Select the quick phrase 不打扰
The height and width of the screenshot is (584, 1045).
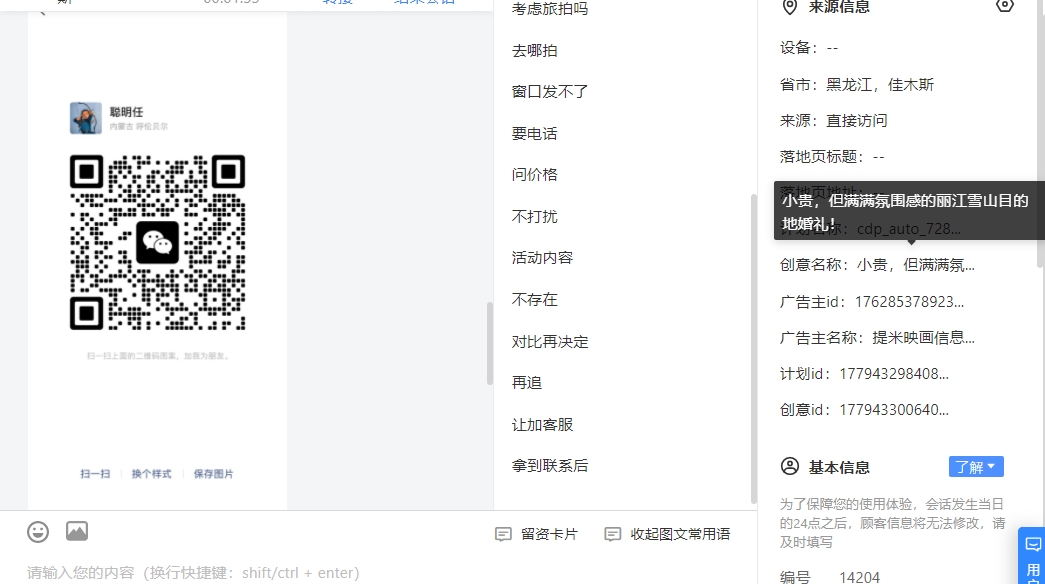pyautogui.click(x=534, y=217)
